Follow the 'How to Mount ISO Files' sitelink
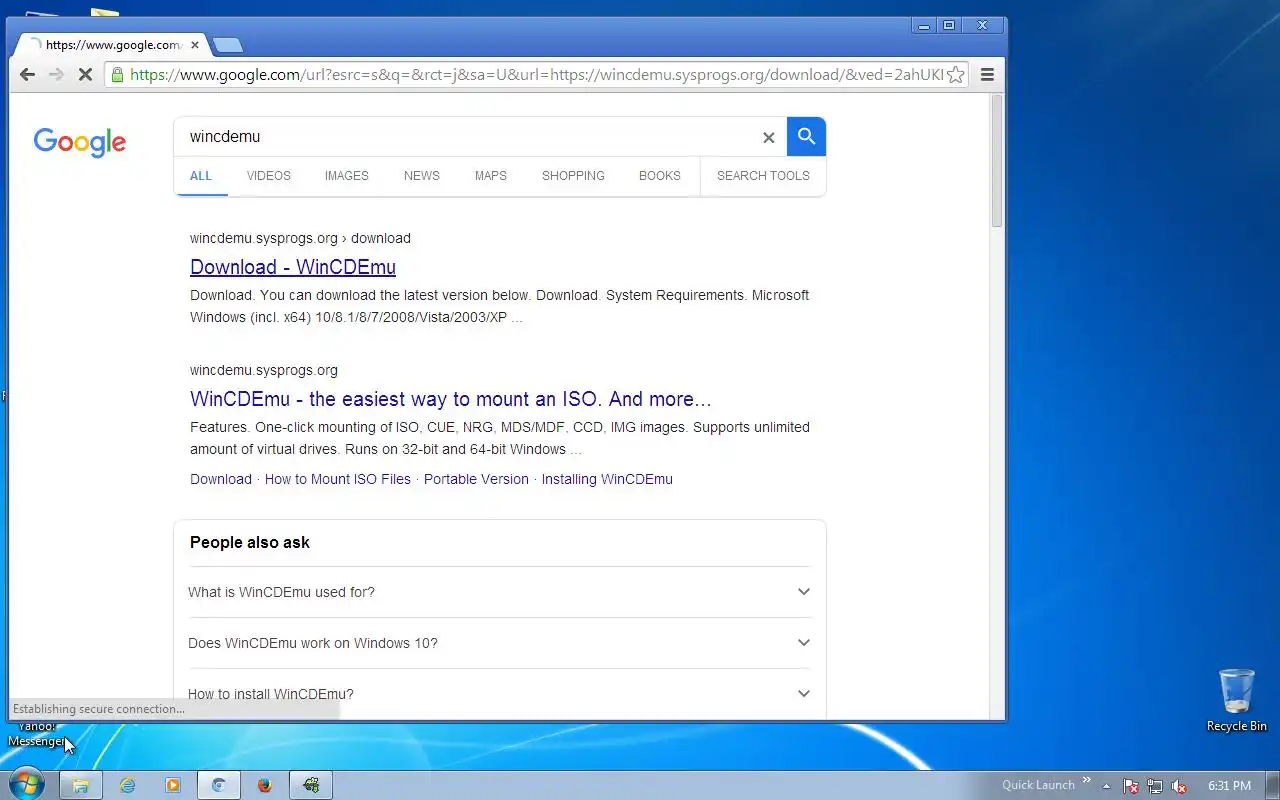Screen dimensions: 1280x800 (x=338, y=479)
